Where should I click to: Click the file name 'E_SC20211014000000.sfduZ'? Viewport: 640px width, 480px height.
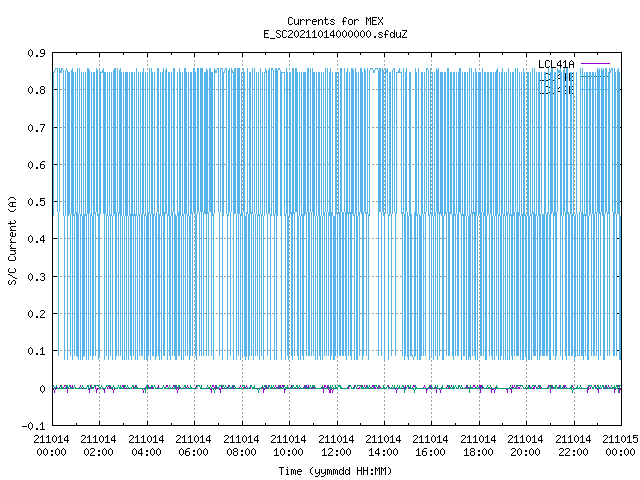click(335, 34)
